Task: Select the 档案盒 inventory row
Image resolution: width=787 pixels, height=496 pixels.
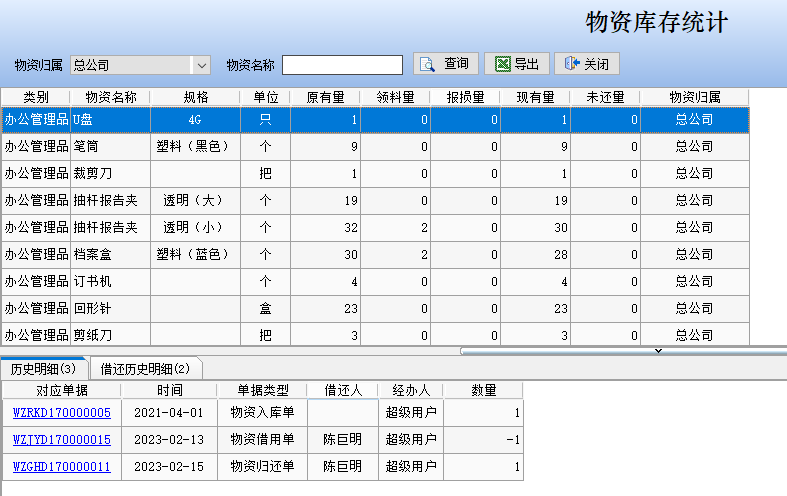Action: click(x=110, y=255)
